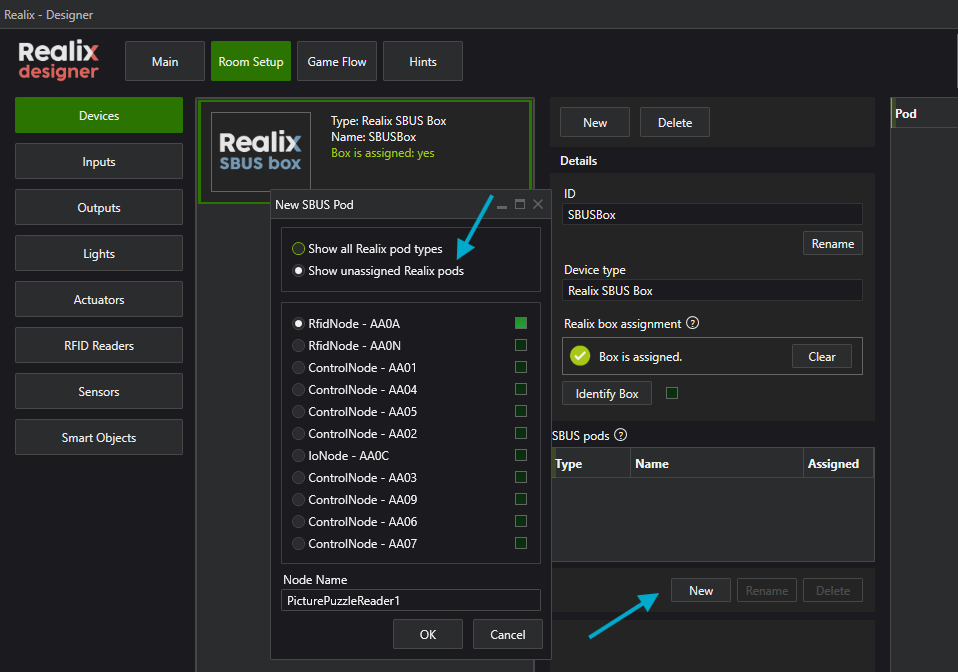
Task: Open the Room Setup tab
Action: tap(251, 61)
